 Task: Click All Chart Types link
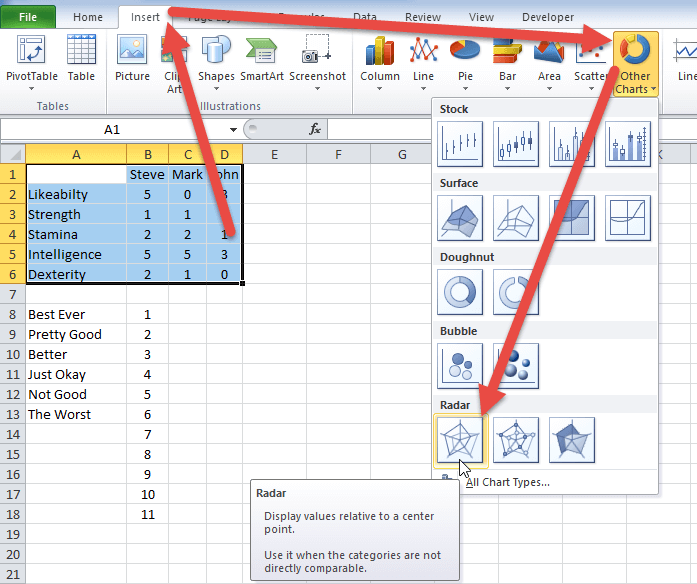pyautogui.click(x=507, y=482)
